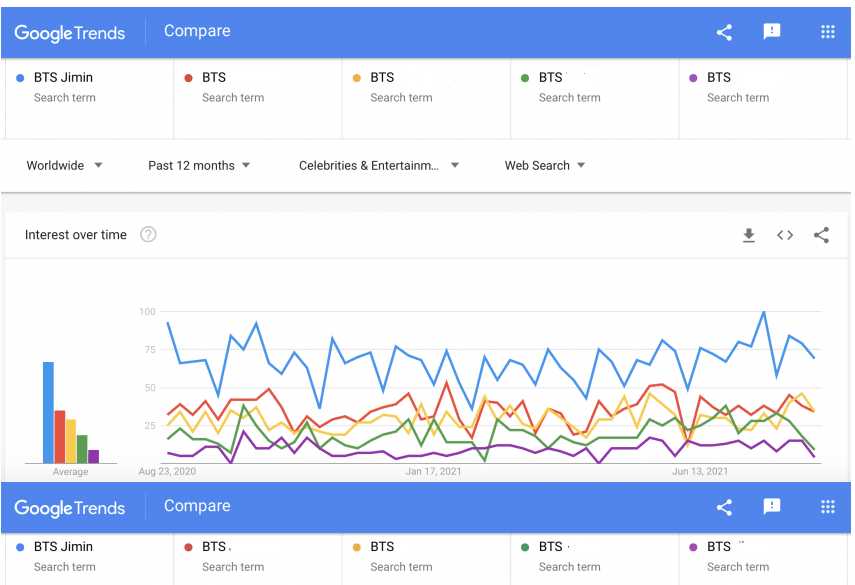Click the Jun 13, 2021 axis date
The image size is (855, 585).
coord(700,471)
